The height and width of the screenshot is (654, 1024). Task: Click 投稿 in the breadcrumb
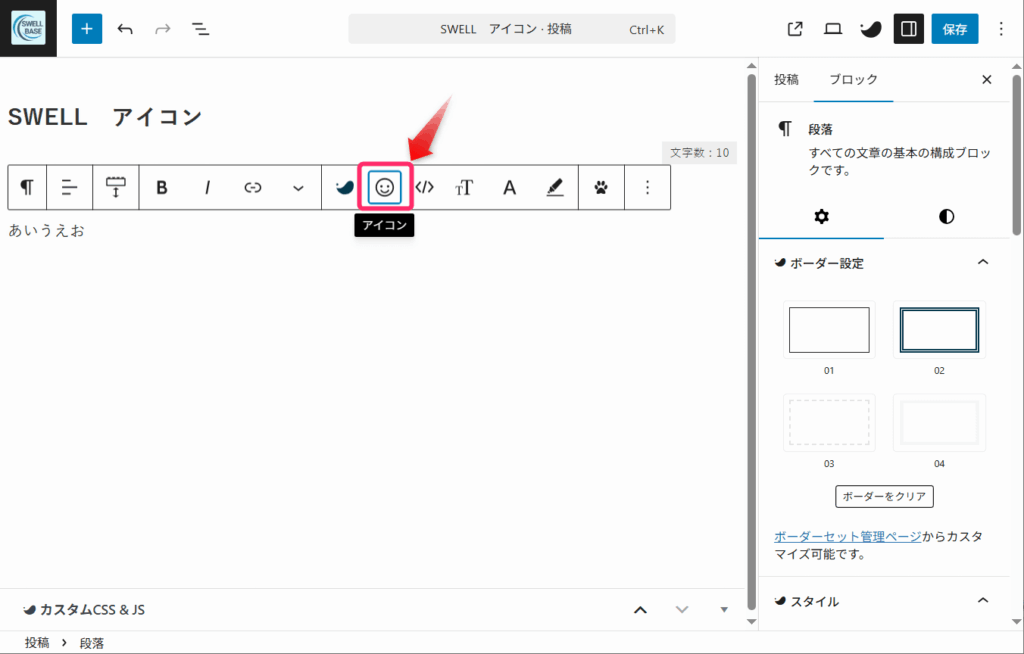[37, 643]
